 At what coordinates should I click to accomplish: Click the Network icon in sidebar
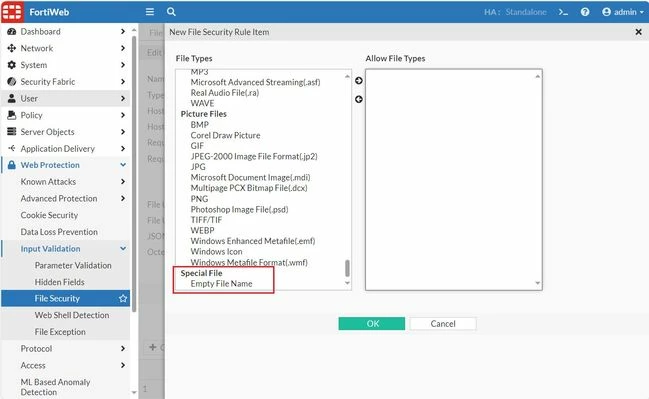point(12,48)
